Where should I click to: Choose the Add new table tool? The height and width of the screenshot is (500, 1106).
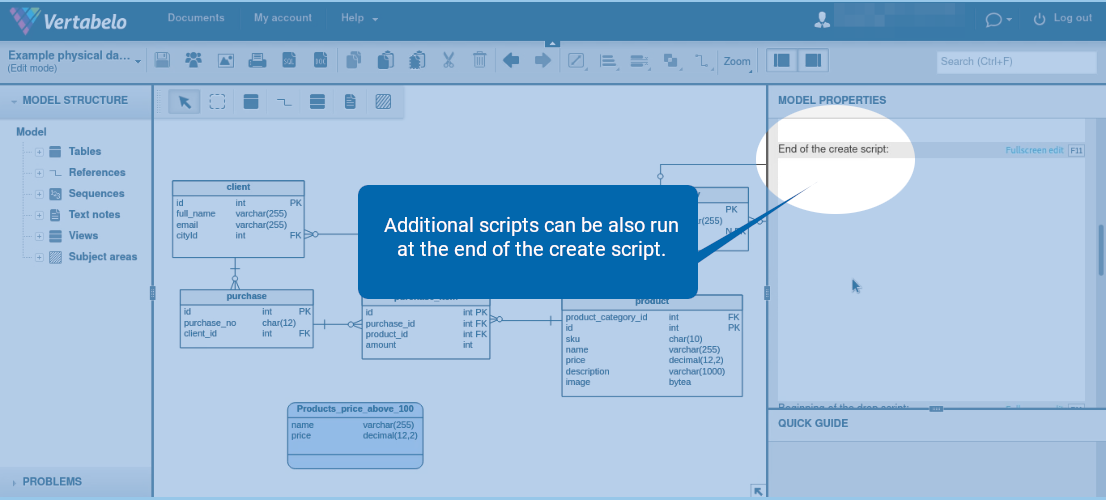250,102
